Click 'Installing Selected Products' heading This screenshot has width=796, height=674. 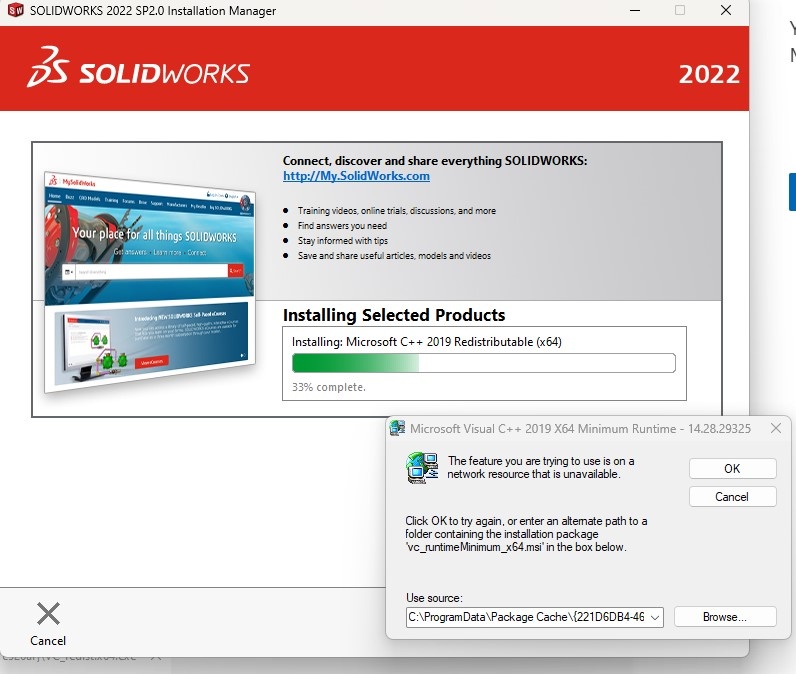pyautogui.click(x=394, y=315)
